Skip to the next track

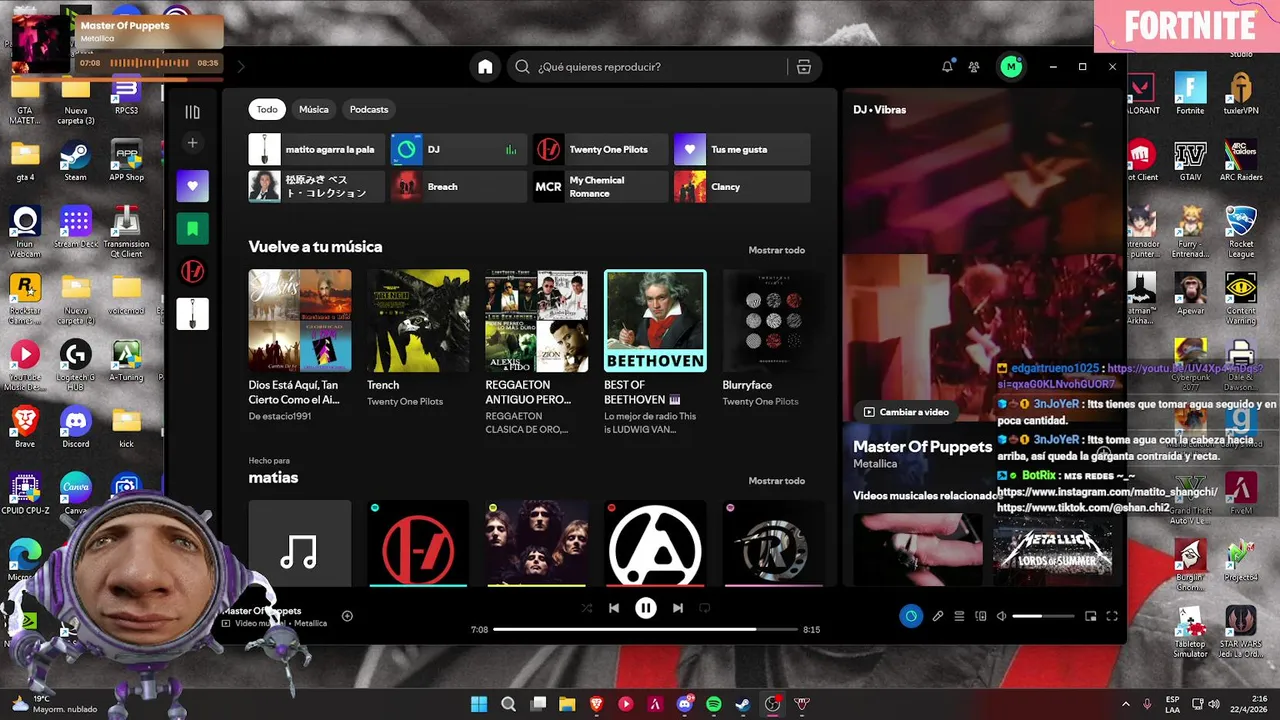click(678, 608)
